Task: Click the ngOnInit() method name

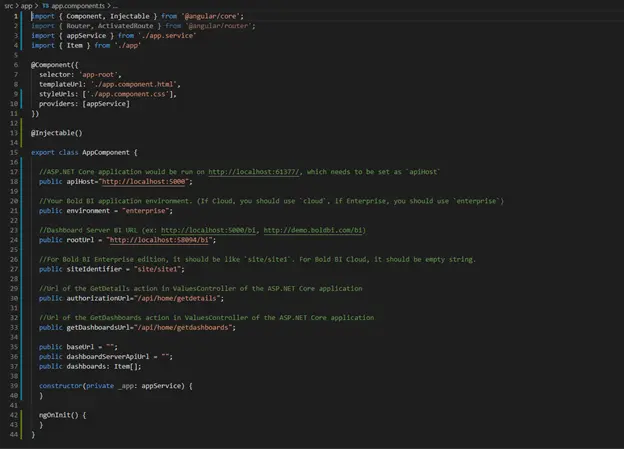Action: [58, 415]
